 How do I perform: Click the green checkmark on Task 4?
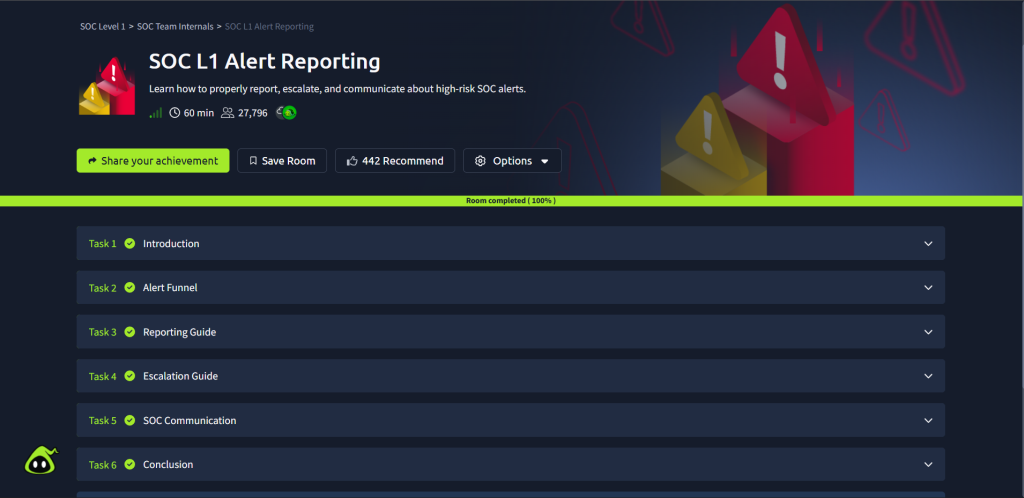tap(130, 377)
